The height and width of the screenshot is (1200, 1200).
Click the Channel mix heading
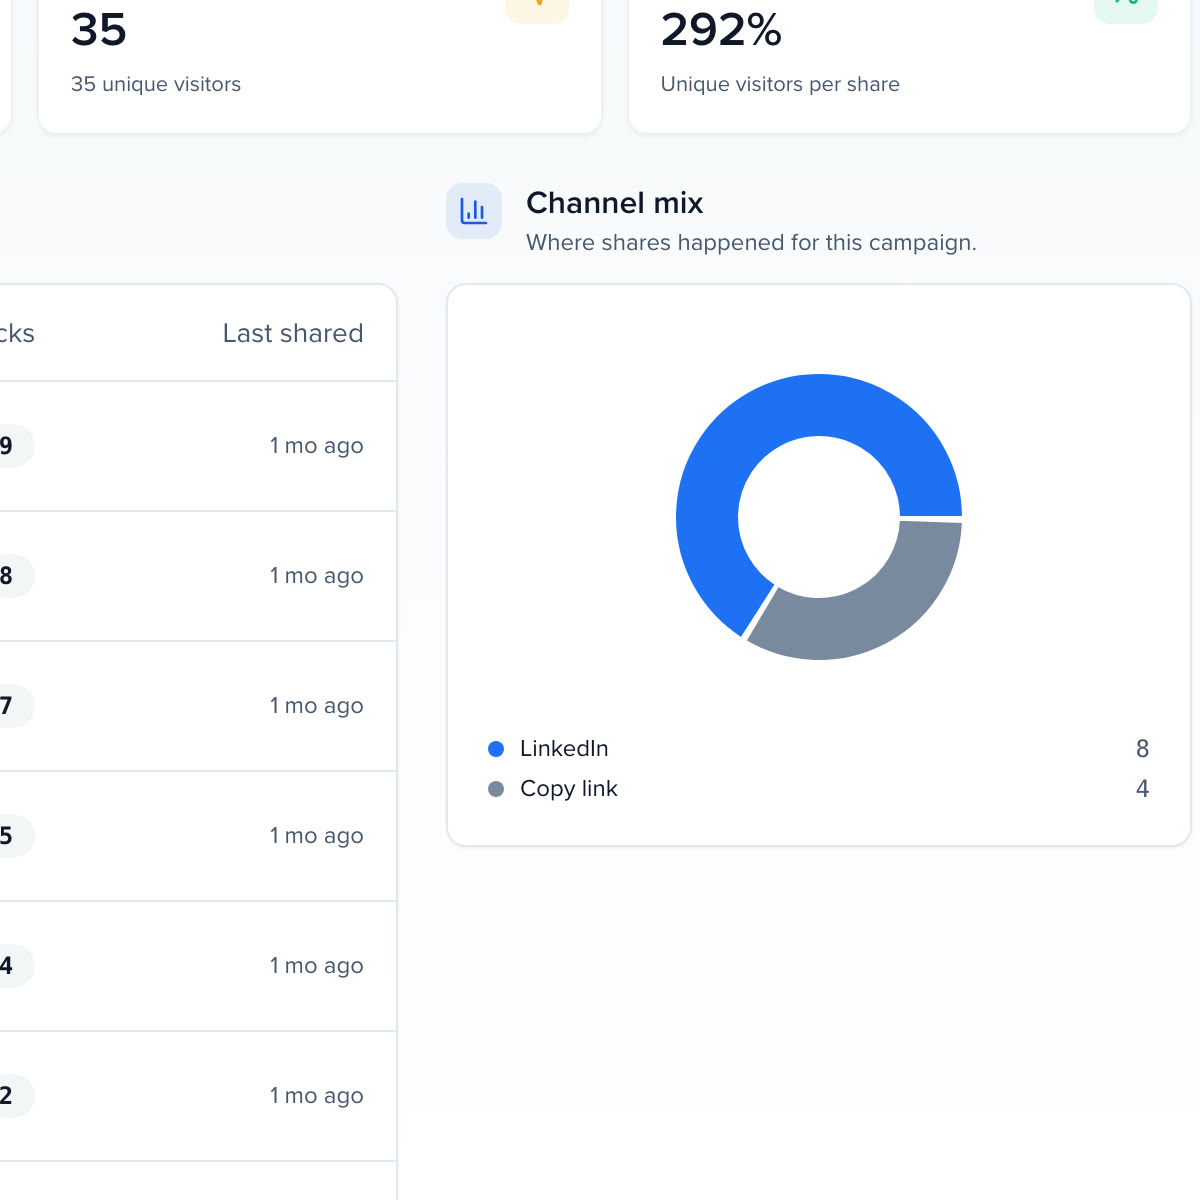coord(615,203)
